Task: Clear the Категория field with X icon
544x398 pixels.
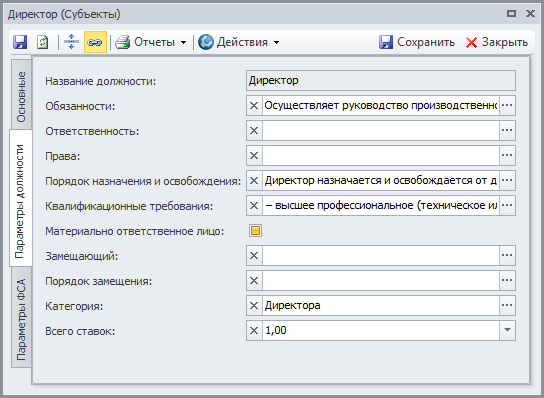Action: click(x=254, y=305)
